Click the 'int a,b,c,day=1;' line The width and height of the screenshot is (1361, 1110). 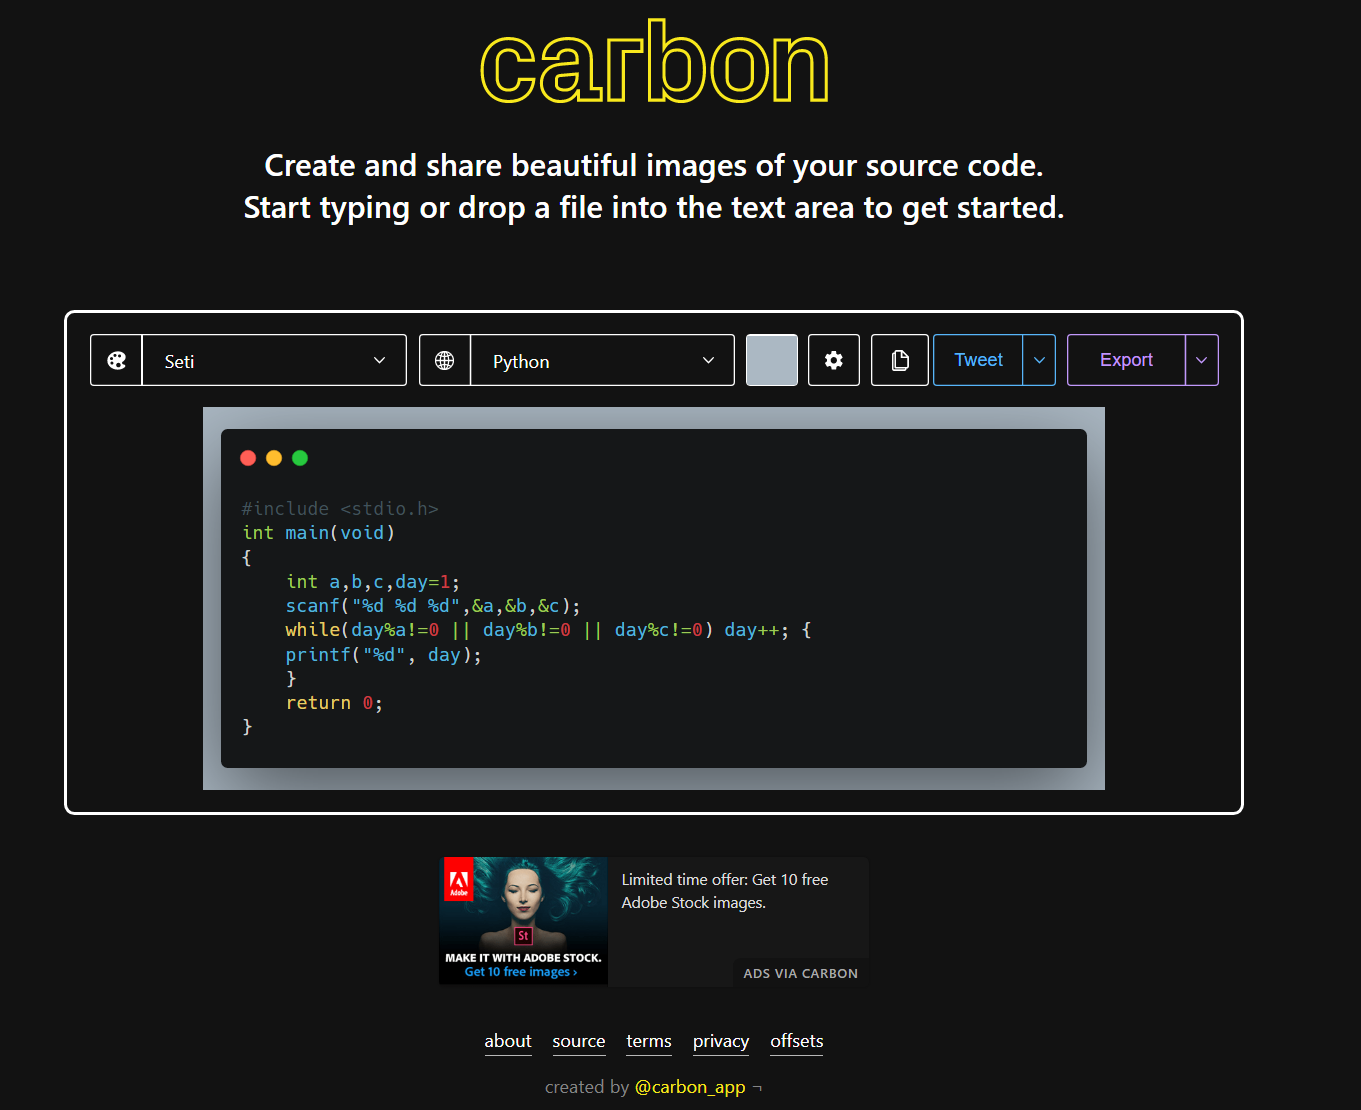[x=372, y=582]
